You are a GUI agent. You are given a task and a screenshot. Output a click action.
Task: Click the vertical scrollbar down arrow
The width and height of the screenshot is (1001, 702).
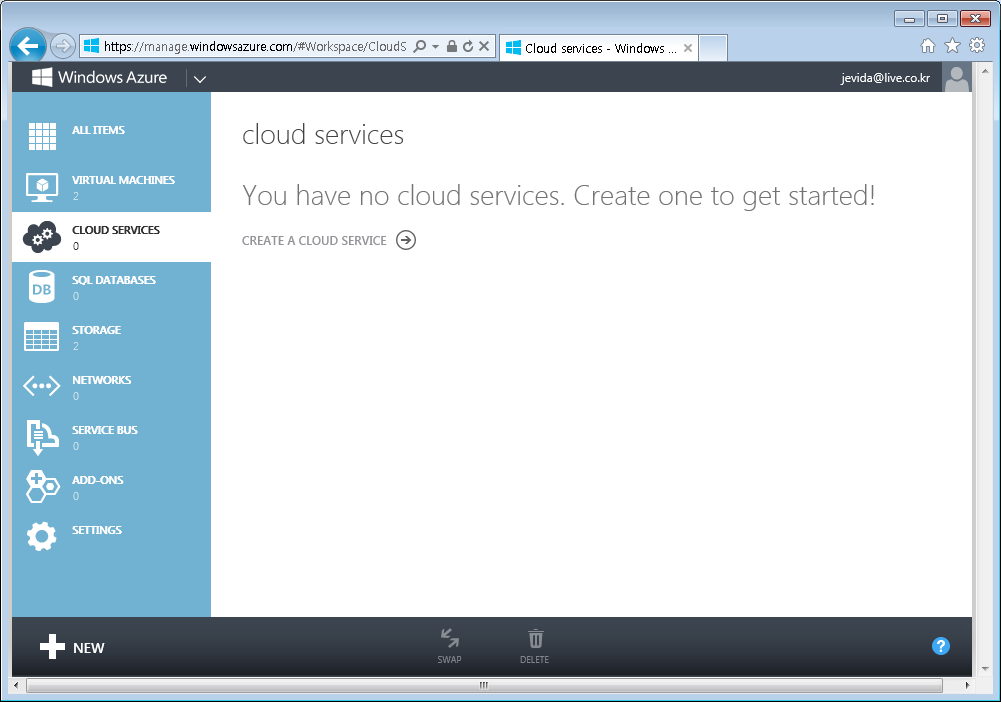tap(985, 668)
